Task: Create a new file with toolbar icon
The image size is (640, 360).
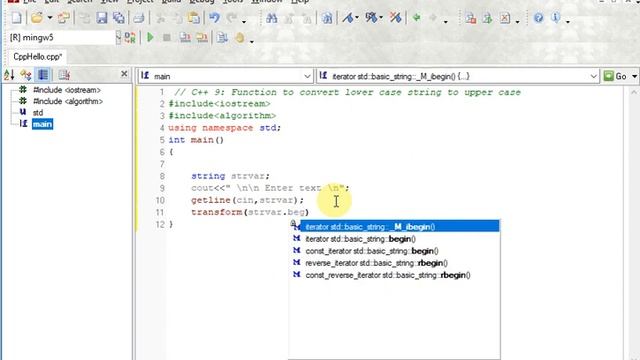Action: point(16,18)
